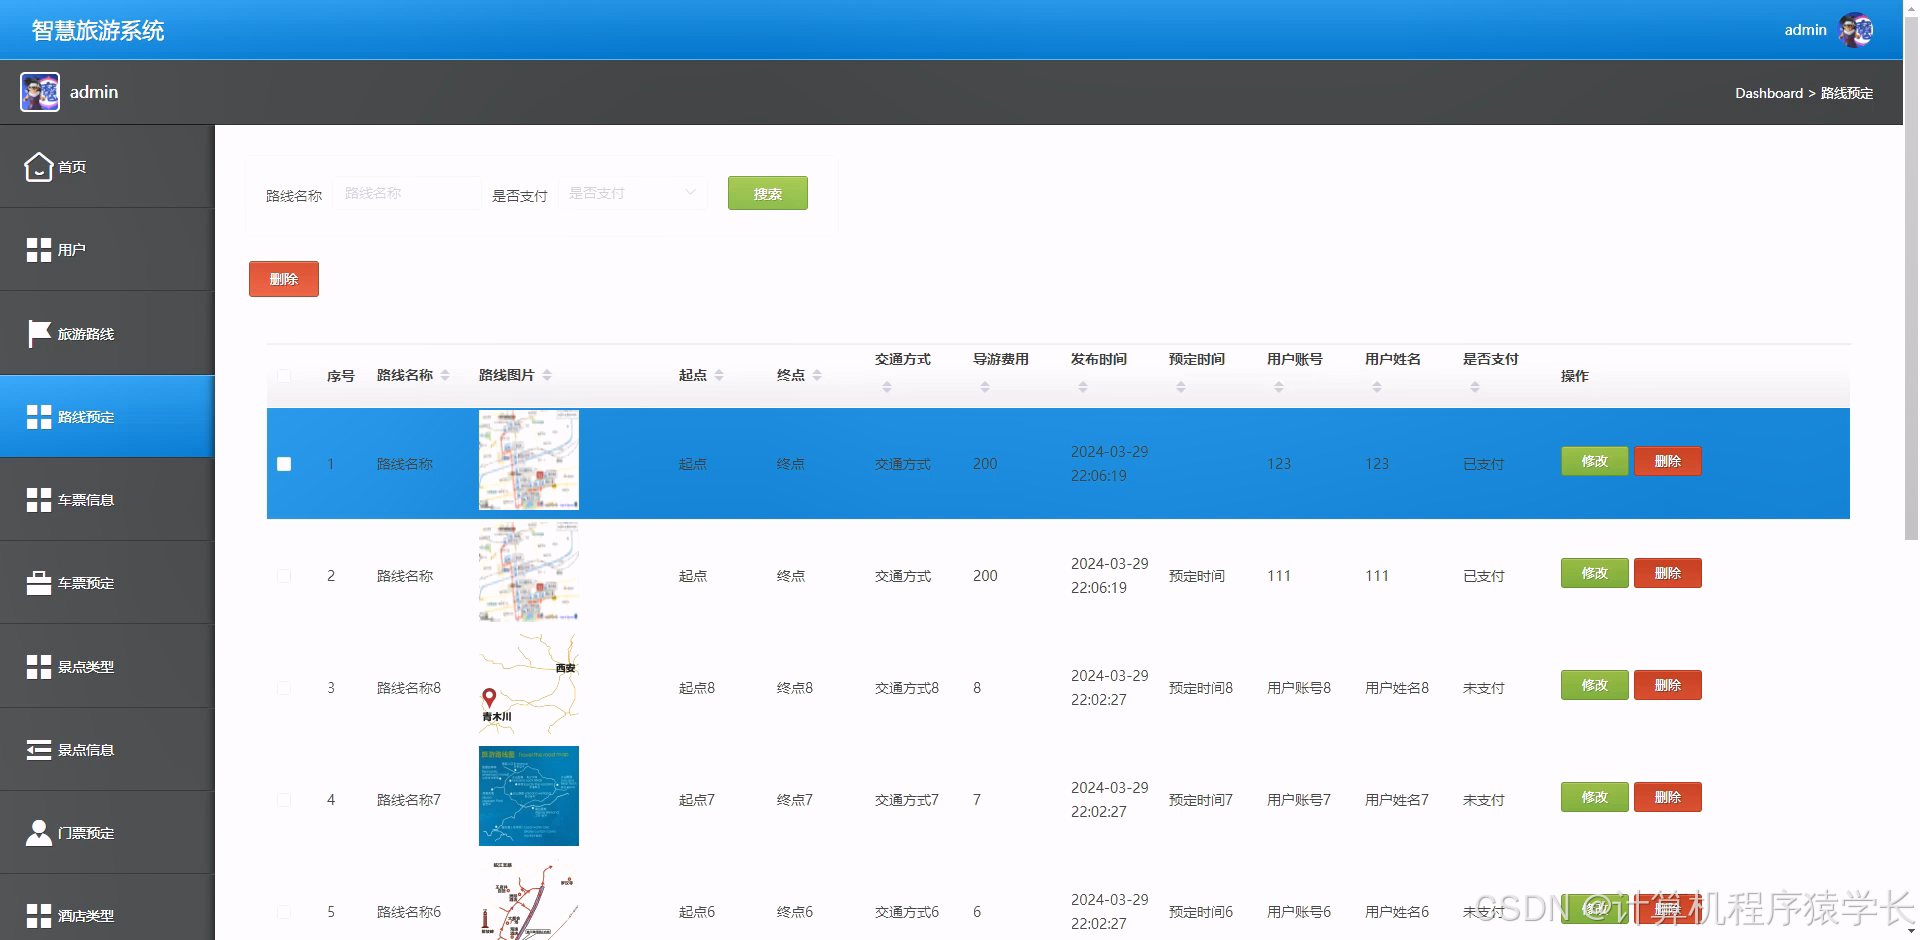The height and width of the screenshot is (940, 1920).
Task: Open 青木川 map thumbnail in row 3
Action: 529,684
